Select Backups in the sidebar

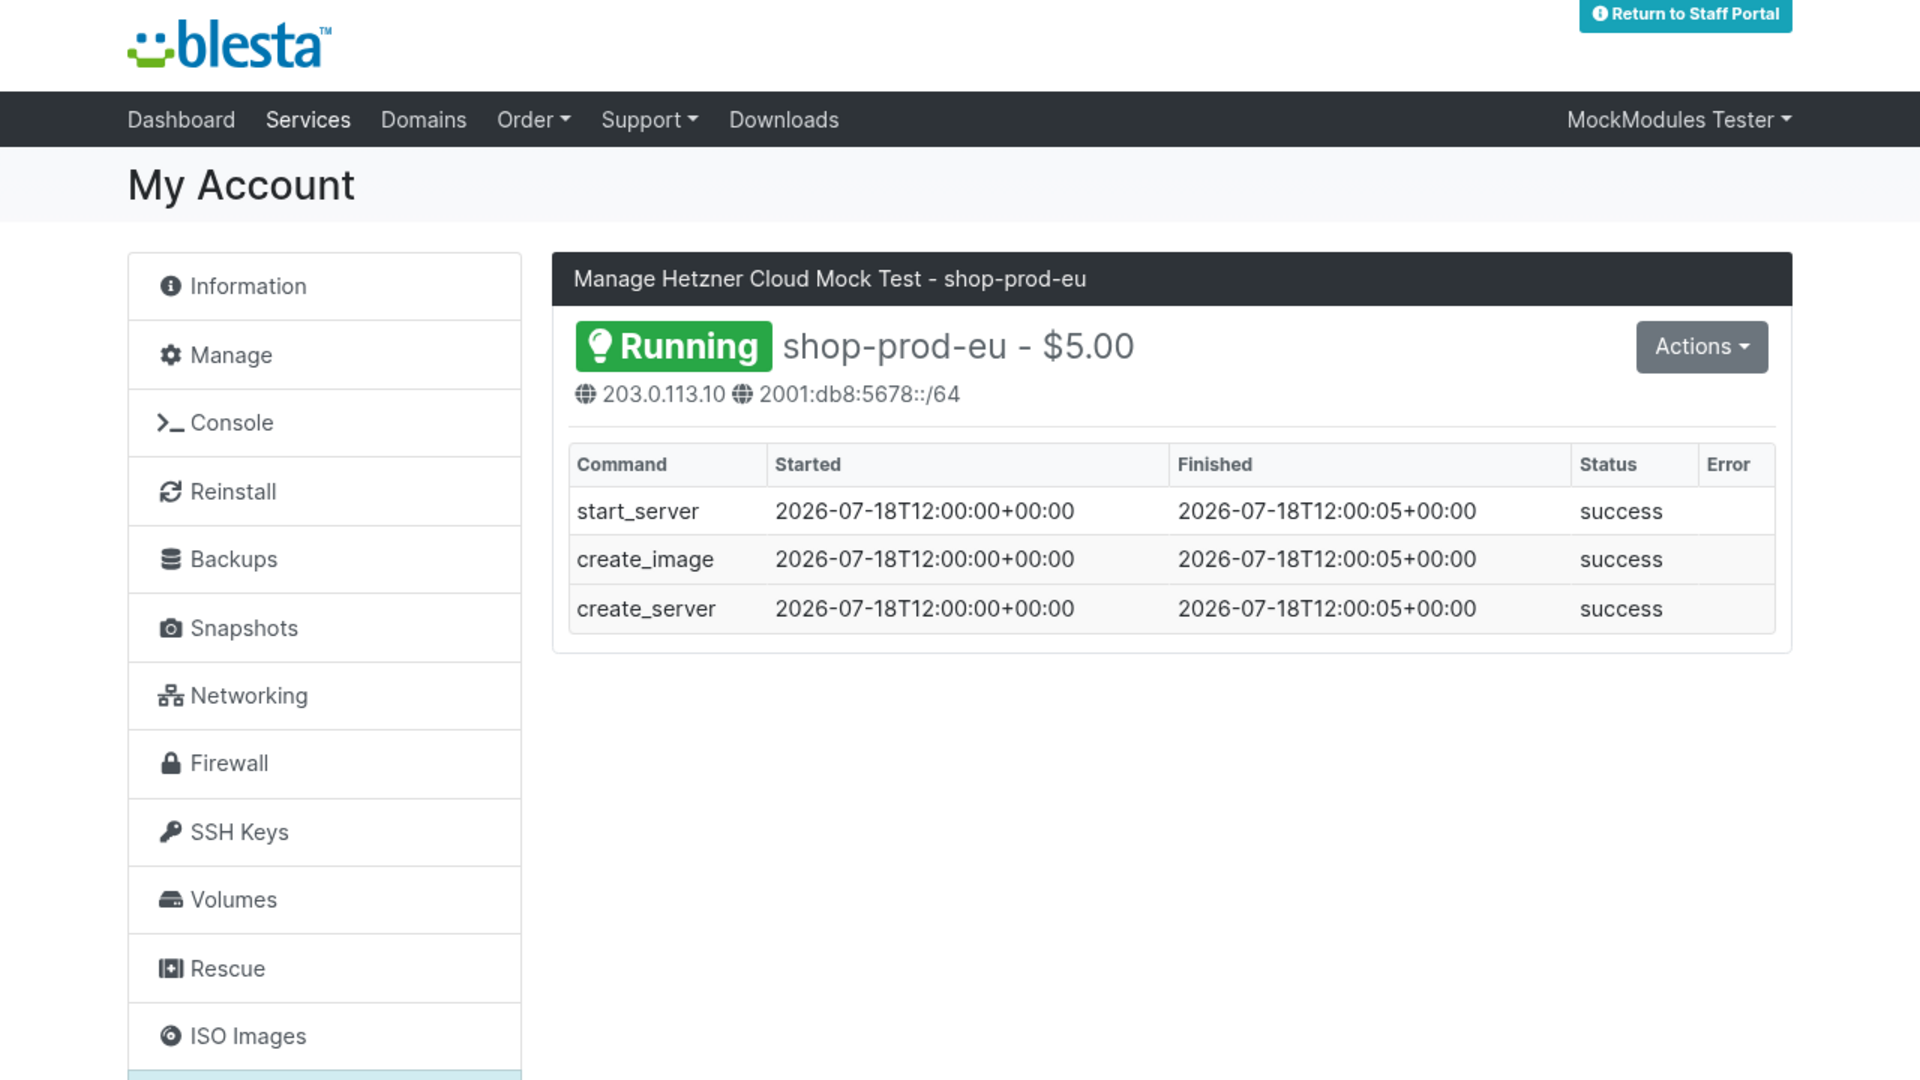(325, 560)
